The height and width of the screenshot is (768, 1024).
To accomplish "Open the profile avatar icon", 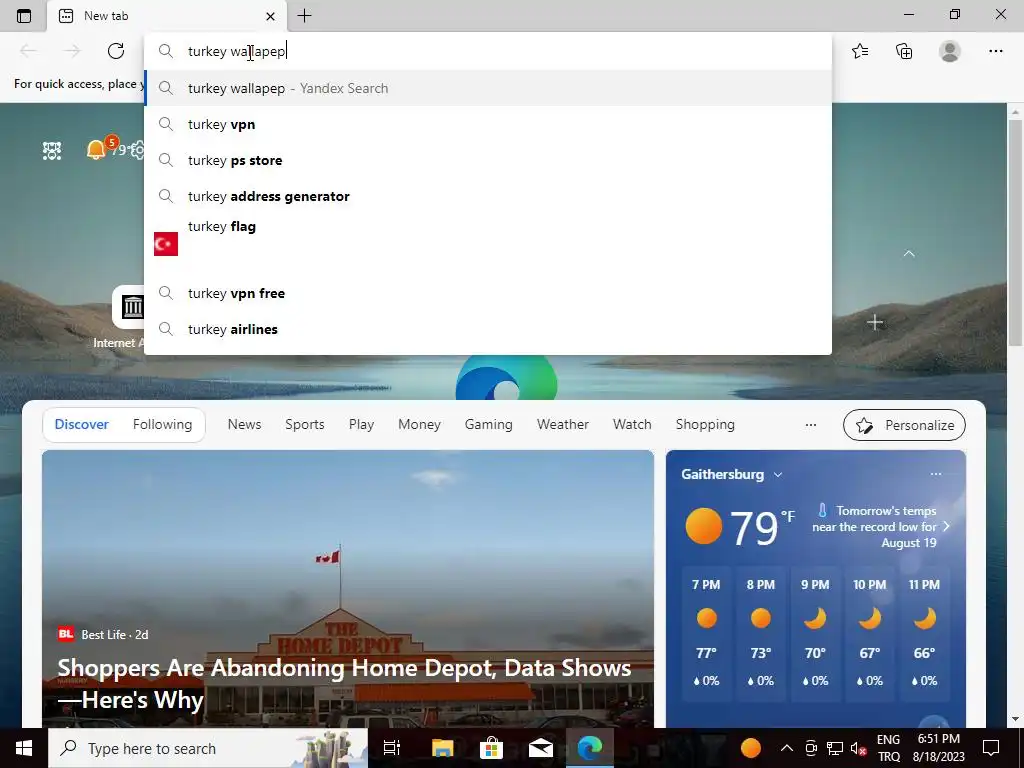I will [950, 51].
